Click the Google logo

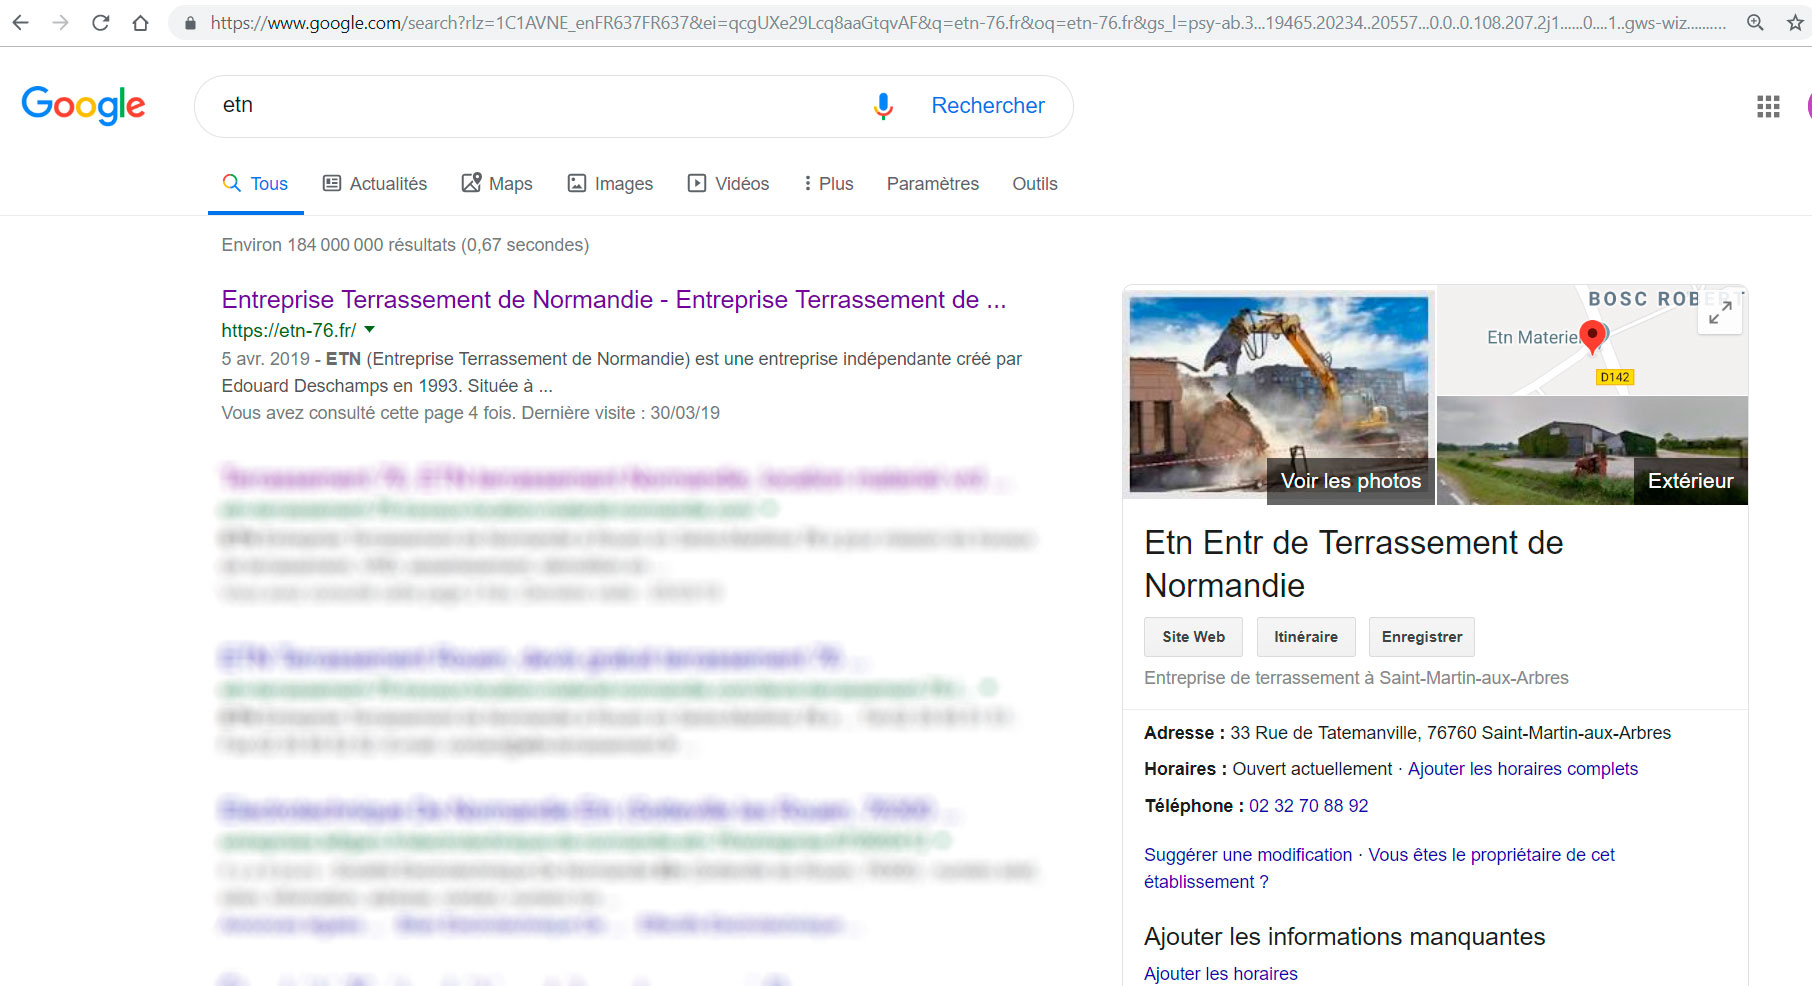(83, 105)
